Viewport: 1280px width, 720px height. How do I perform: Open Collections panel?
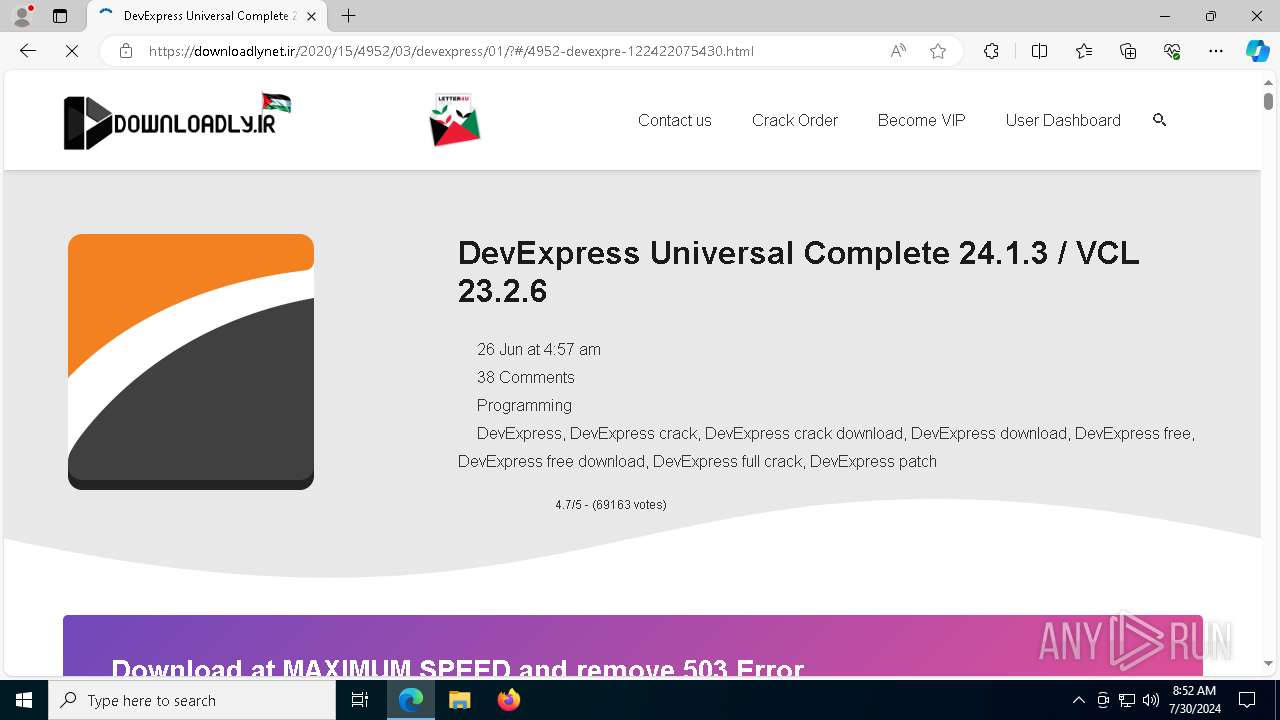1128,51
